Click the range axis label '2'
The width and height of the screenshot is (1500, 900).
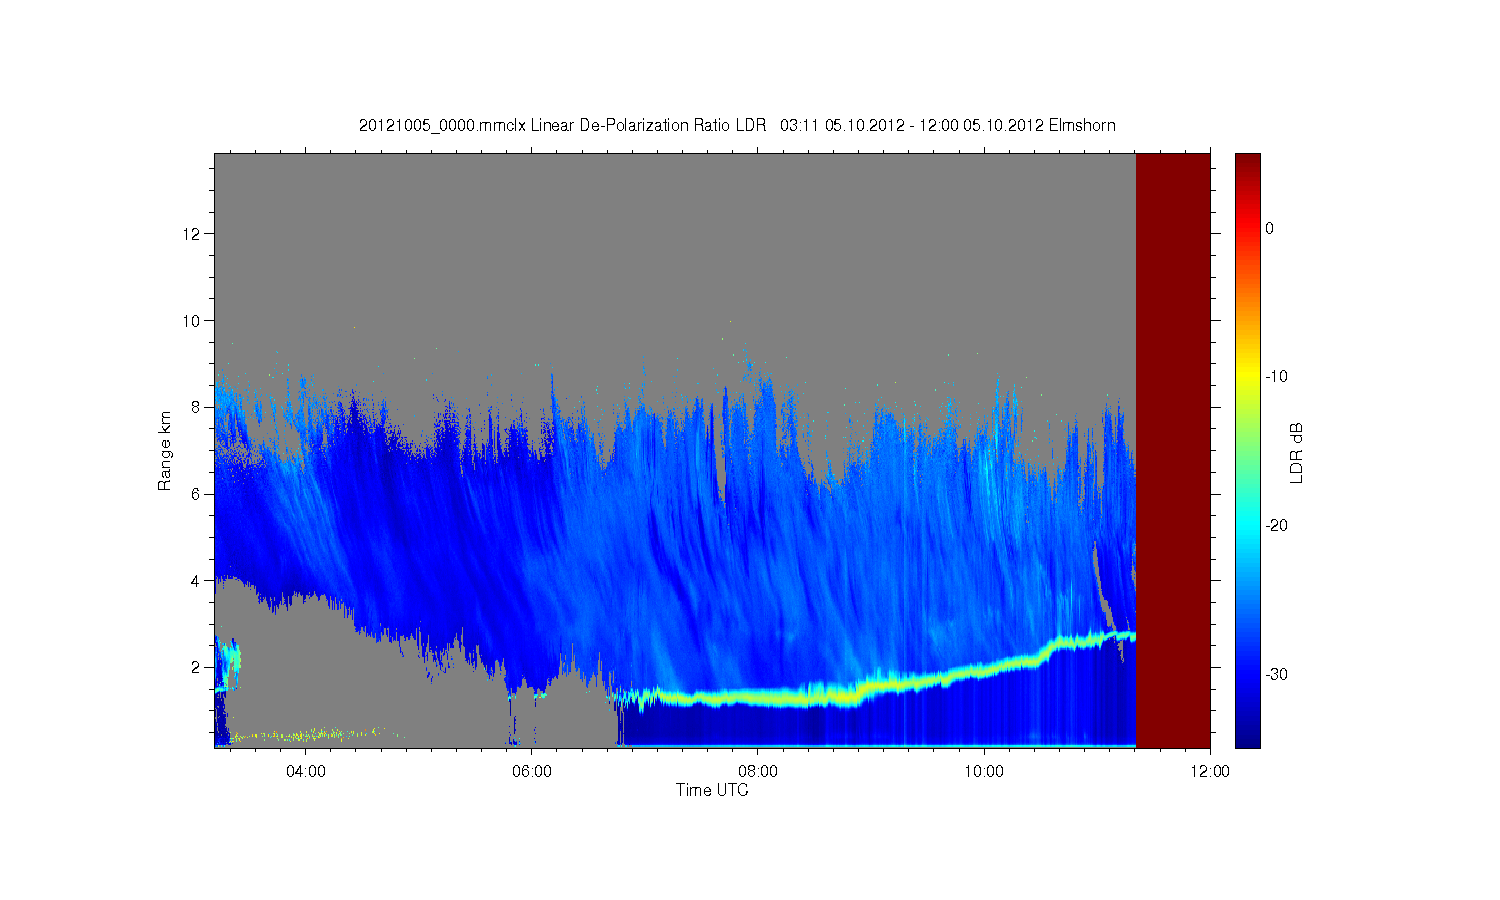pos(197,667)
